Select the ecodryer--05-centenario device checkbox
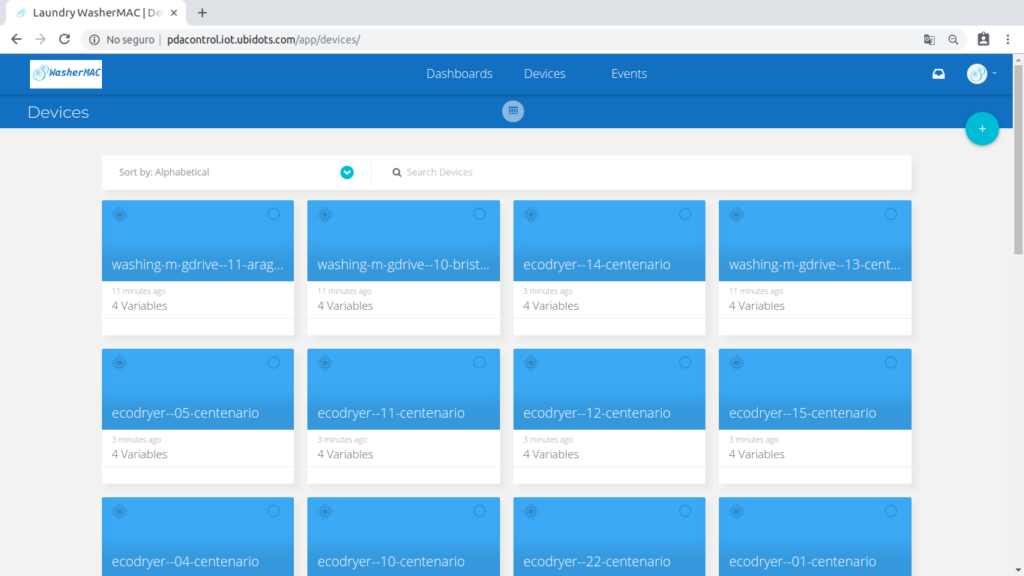The image size is (1024, 576). 274,362
